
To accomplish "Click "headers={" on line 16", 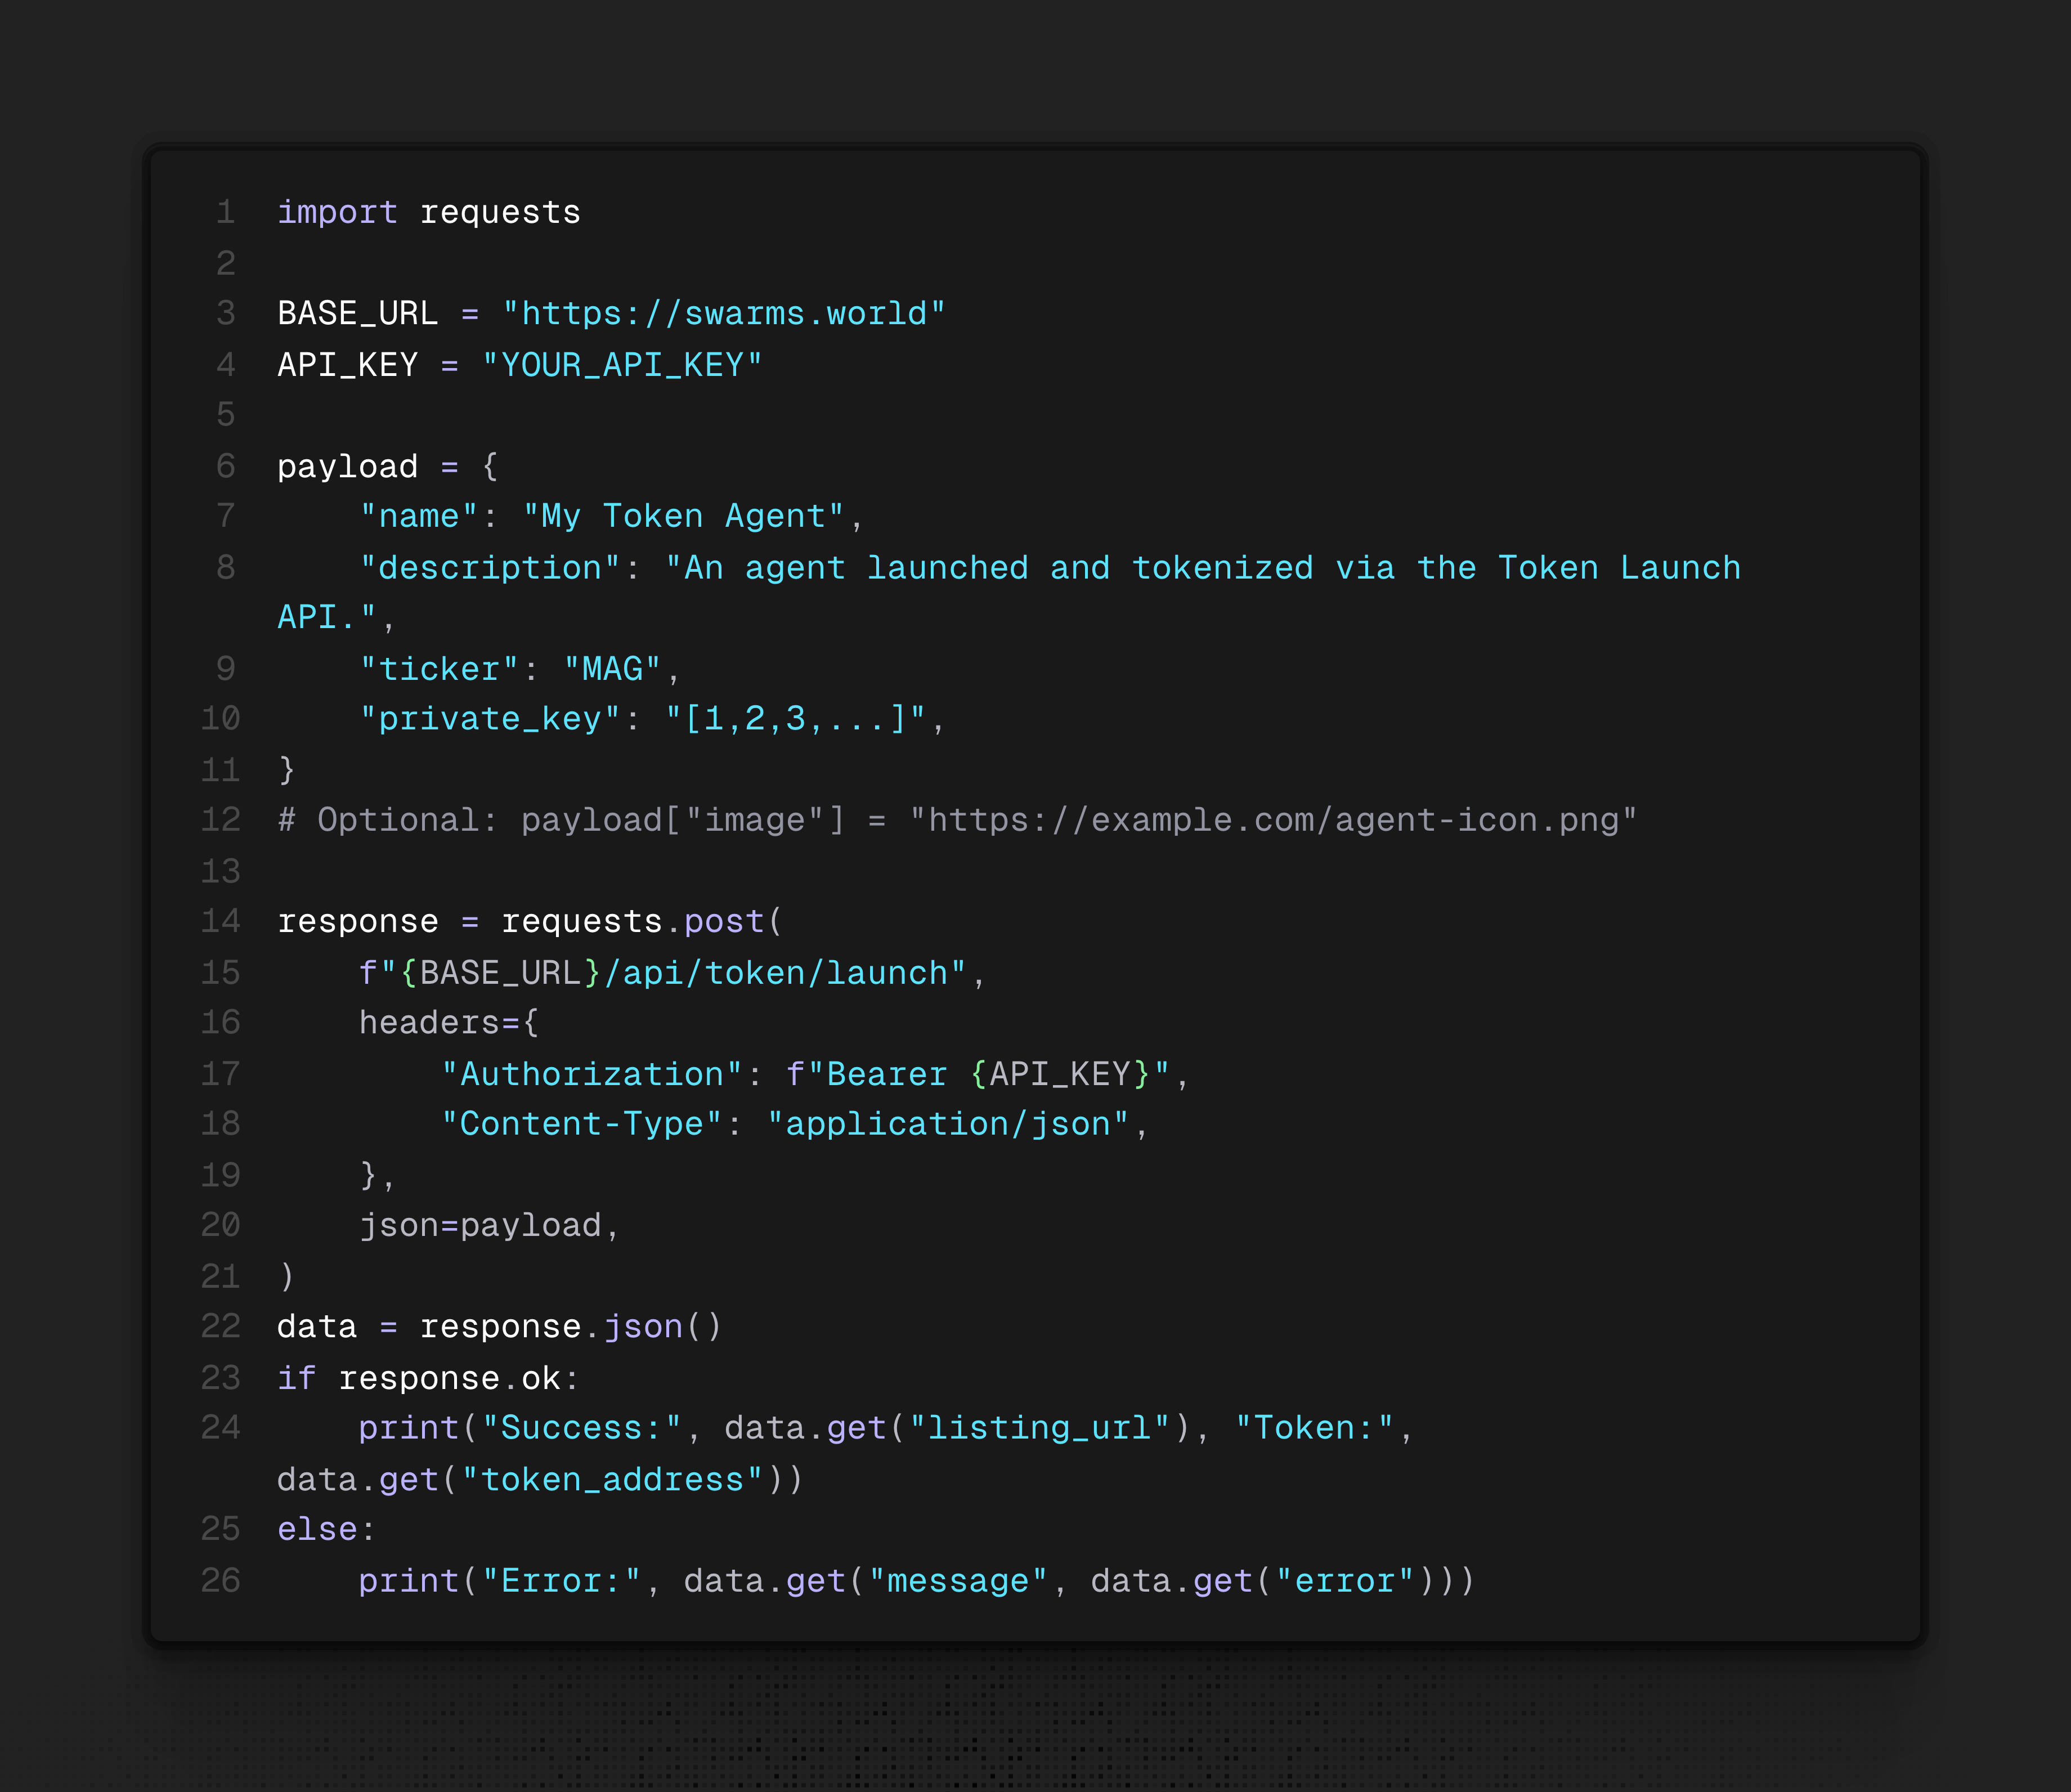I will click(x=449, y=1023).
